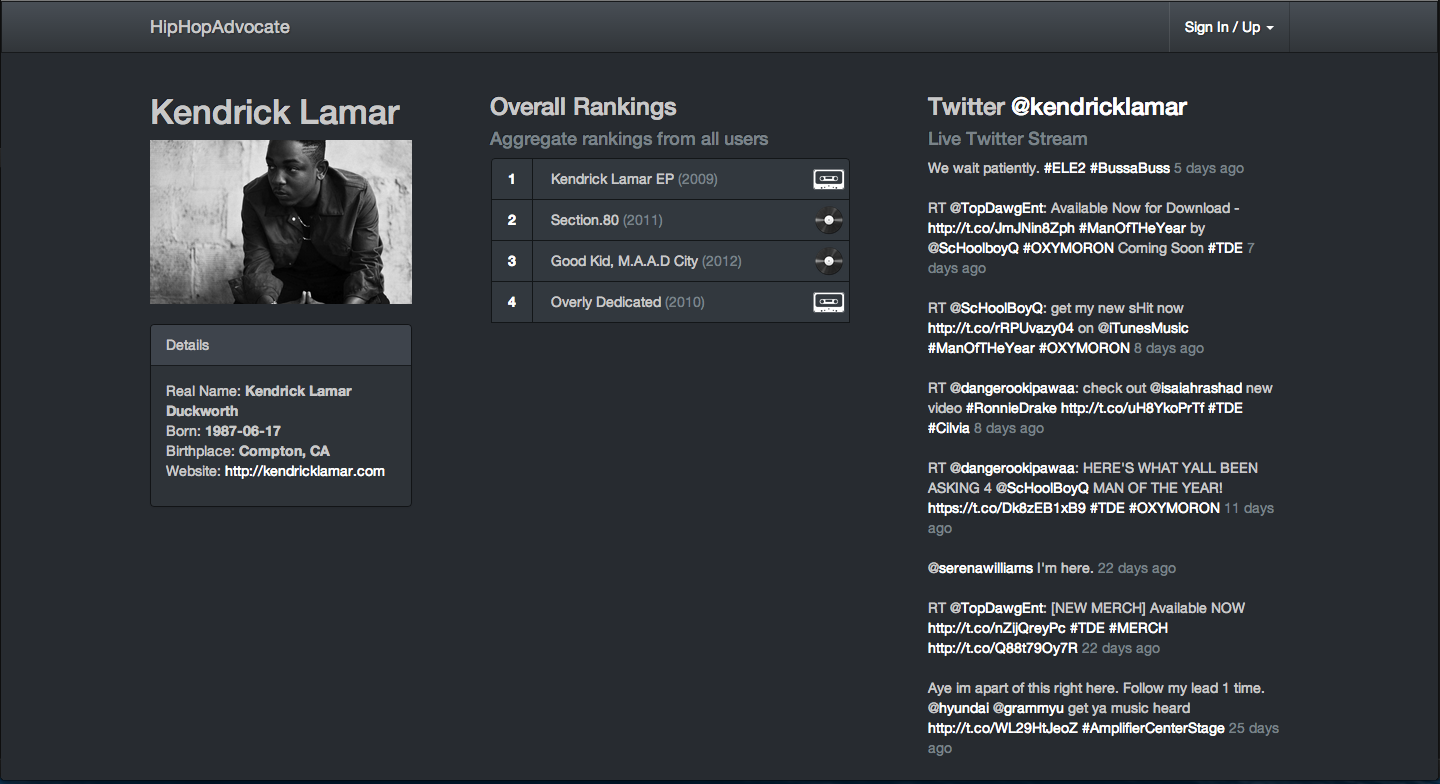The height and width of the screenshot is (784, 1440).
Task: Click the #Cilvia hashtag
Action: click(949, 428)
